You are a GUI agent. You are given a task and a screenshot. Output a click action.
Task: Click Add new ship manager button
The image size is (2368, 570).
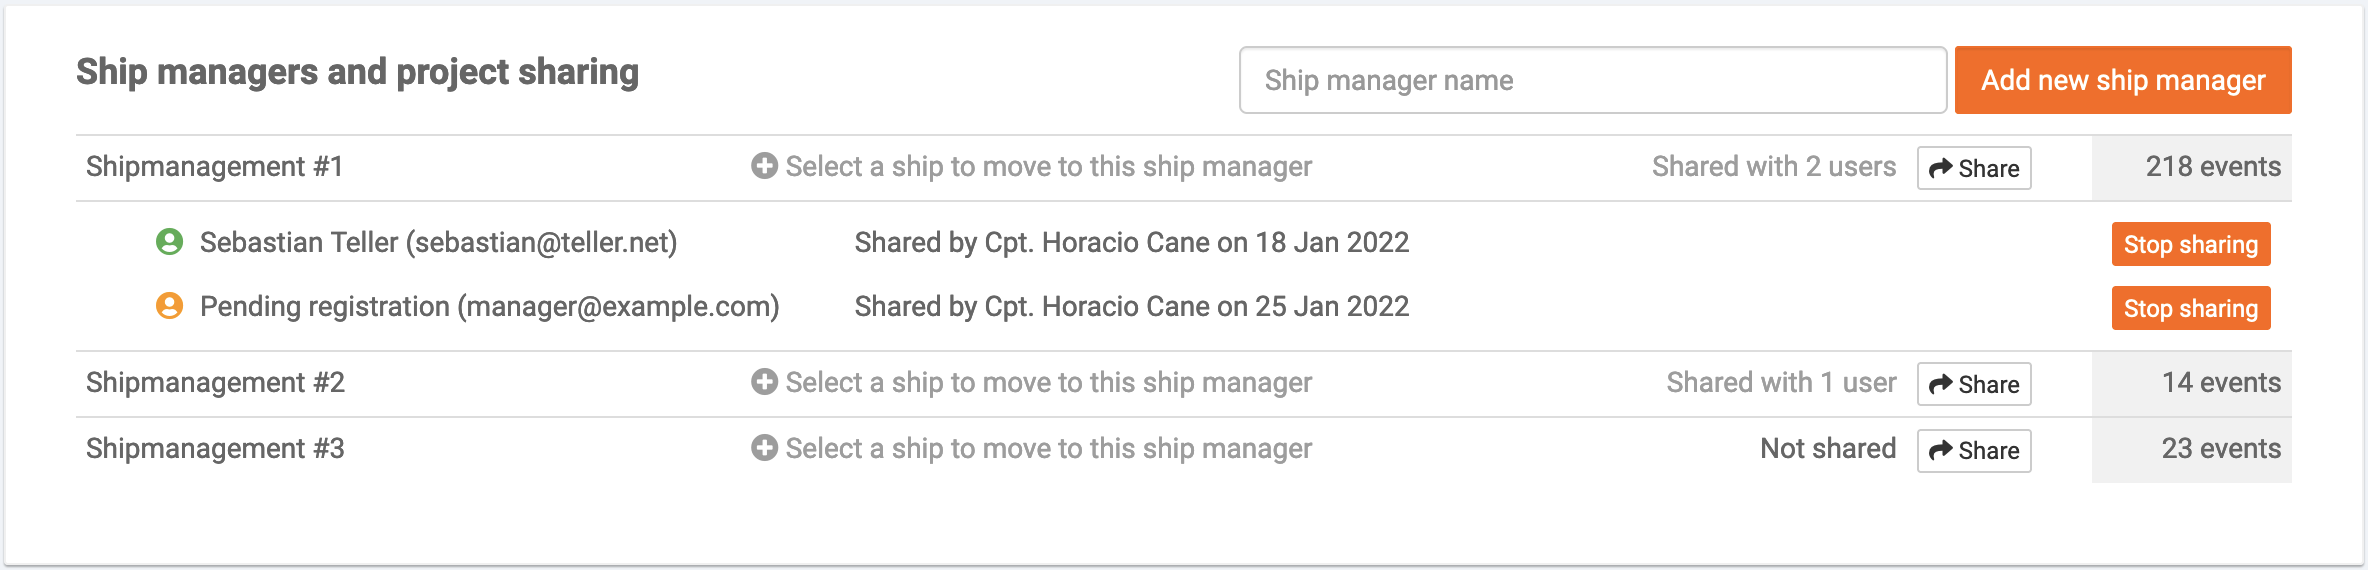pyautogui.click(x=2123, y=80)
